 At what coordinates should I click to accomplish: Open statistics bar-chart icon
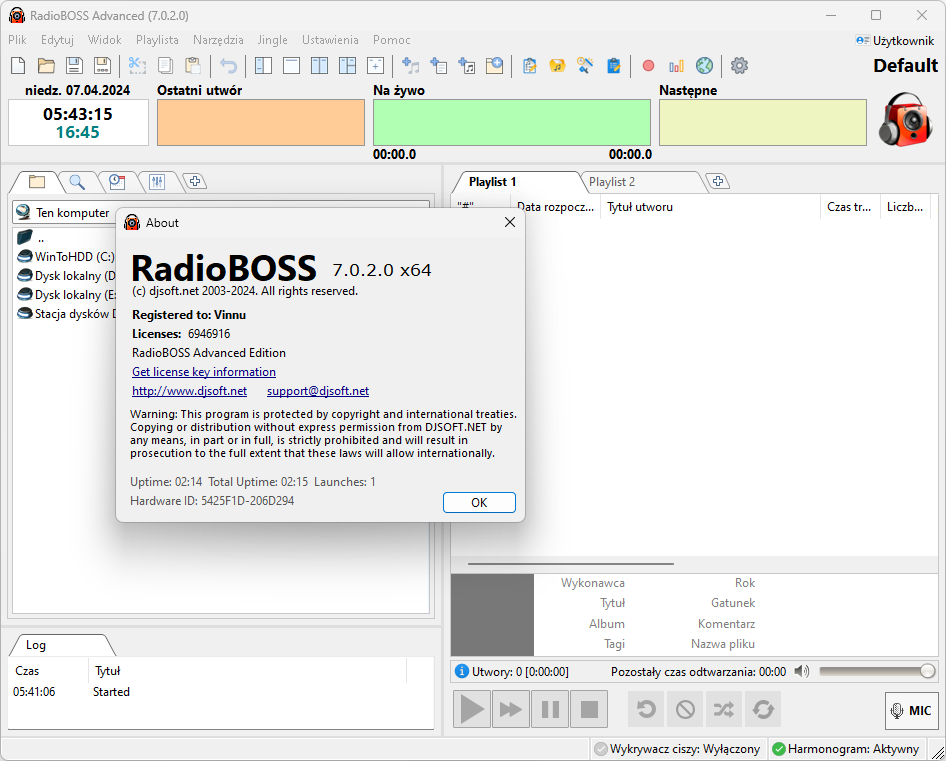click(676, 65)
